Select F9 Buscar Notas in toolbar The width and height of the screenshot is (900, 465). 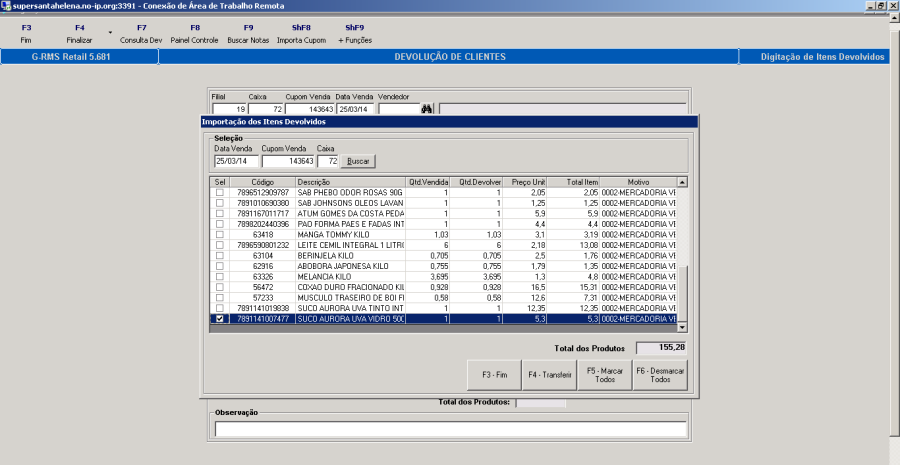[248, 33]
